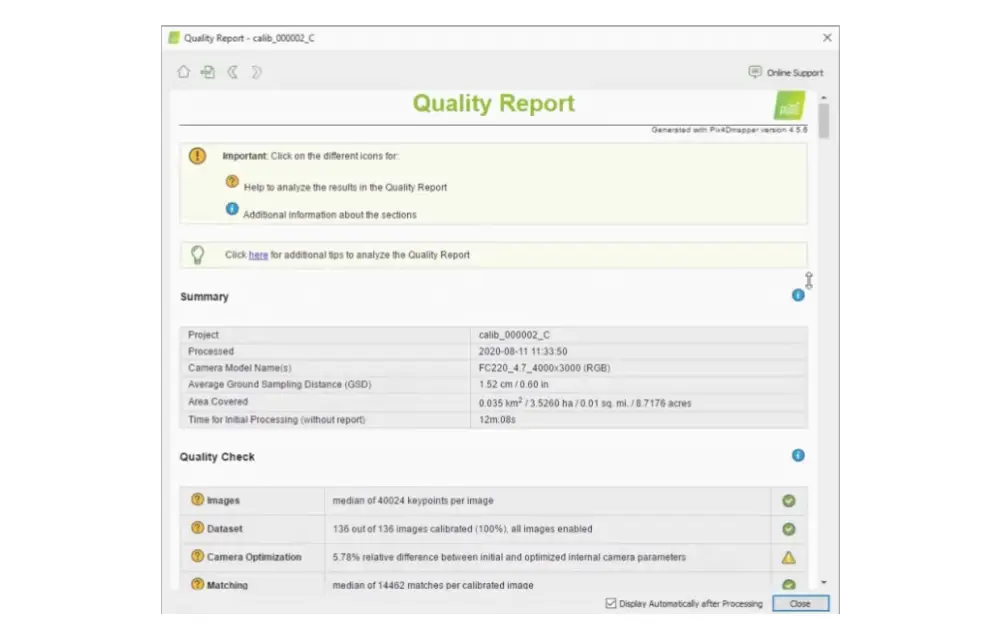
Task: Open help icon for Dataset row
Action: click(x=198, y=528)
